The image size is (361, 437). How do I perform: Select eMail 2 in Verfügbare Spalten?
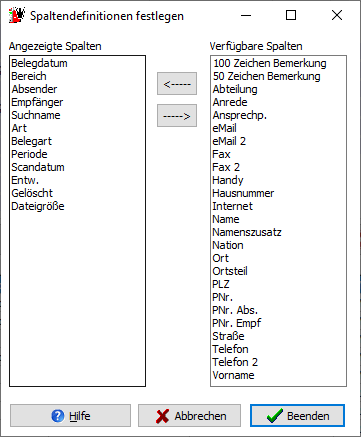229,141
